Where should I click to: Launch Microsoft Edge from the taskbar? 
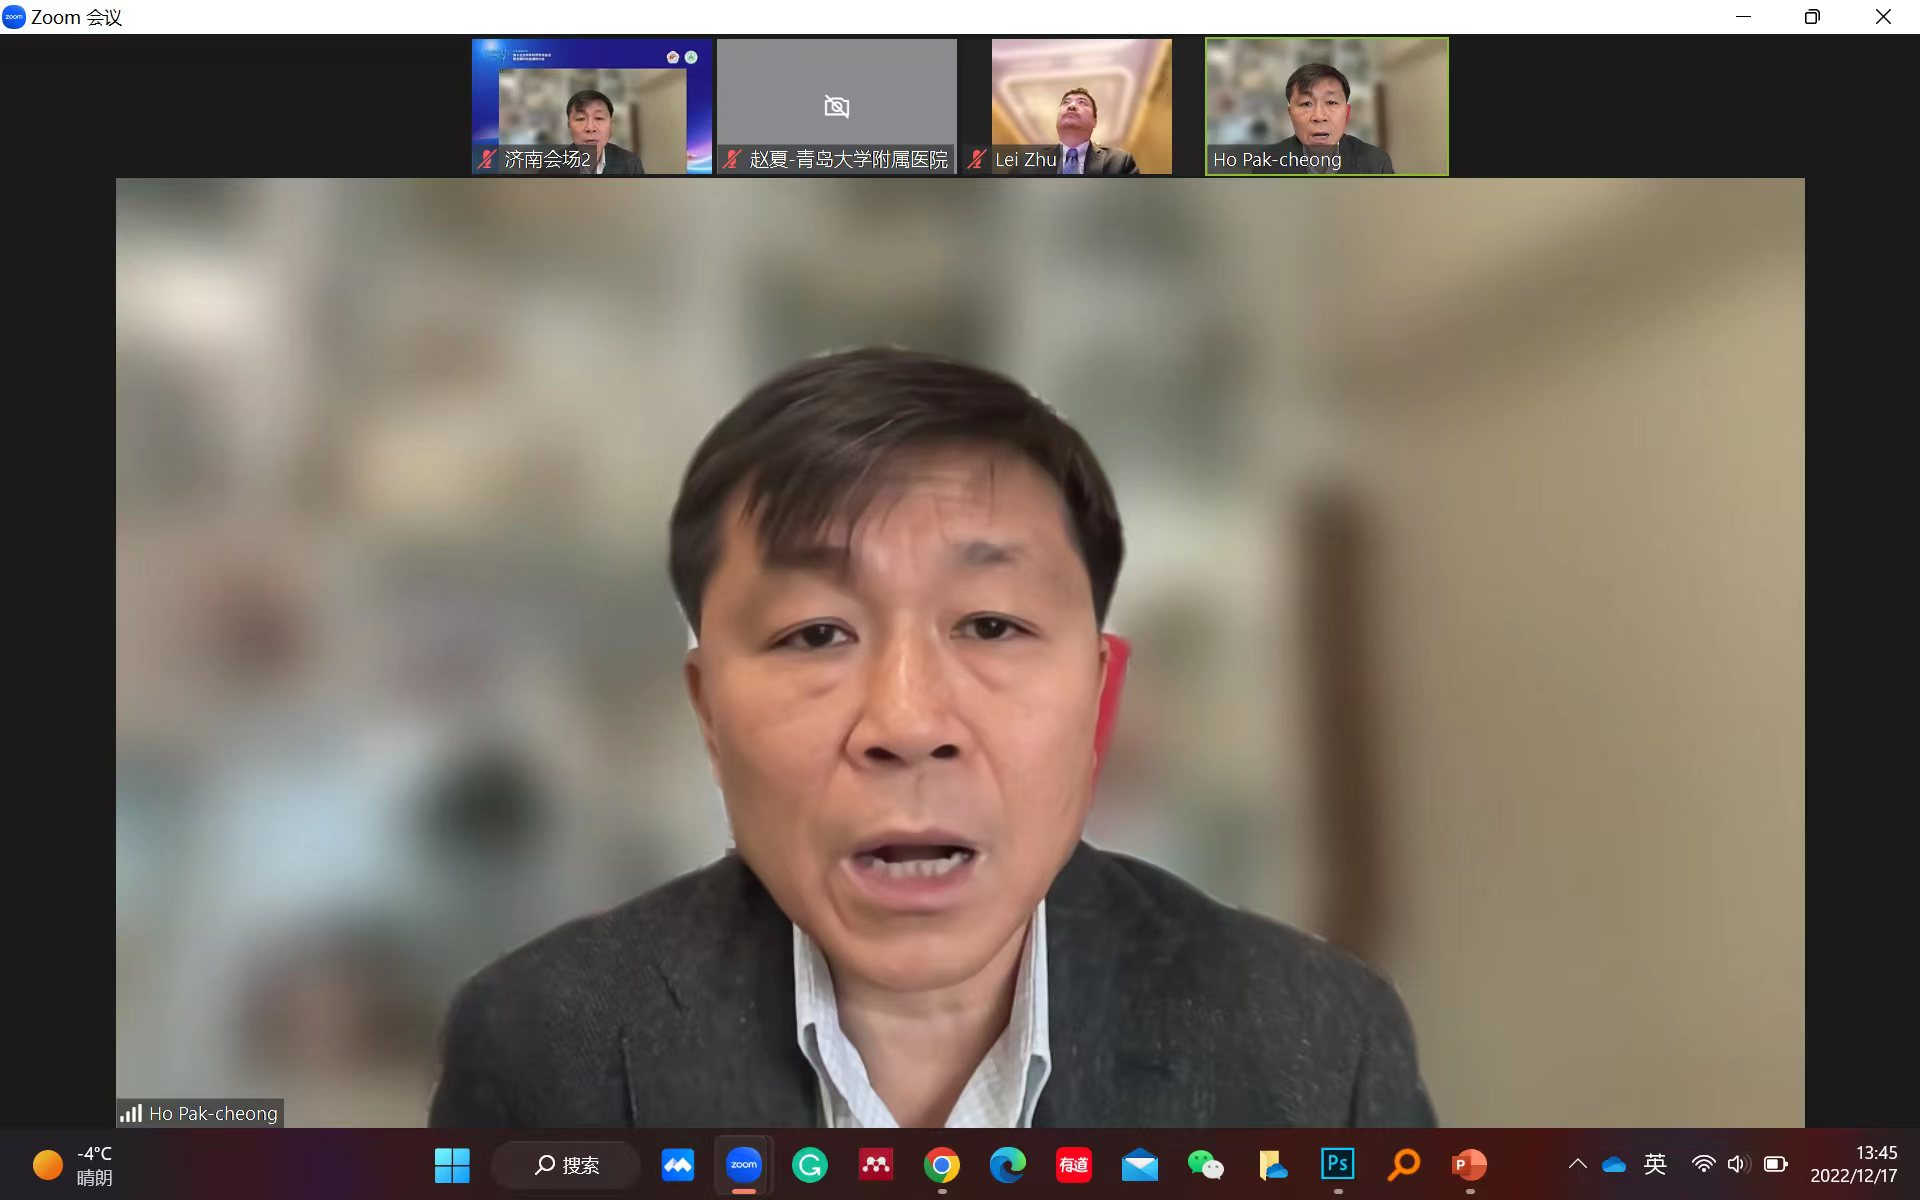click(x=1008, y=1165)
